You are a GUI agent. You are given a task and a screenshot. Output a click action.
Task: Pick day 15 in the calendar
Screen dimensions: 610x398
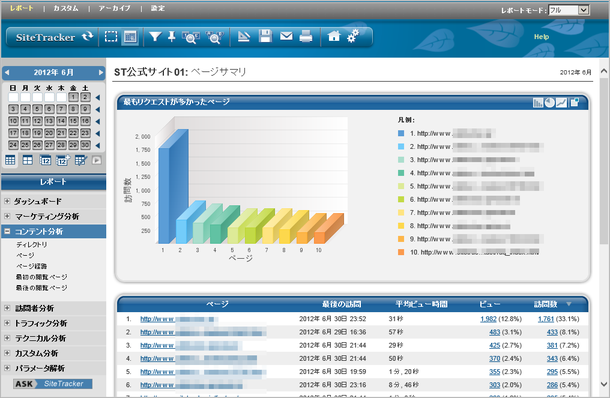pos(73,121)
